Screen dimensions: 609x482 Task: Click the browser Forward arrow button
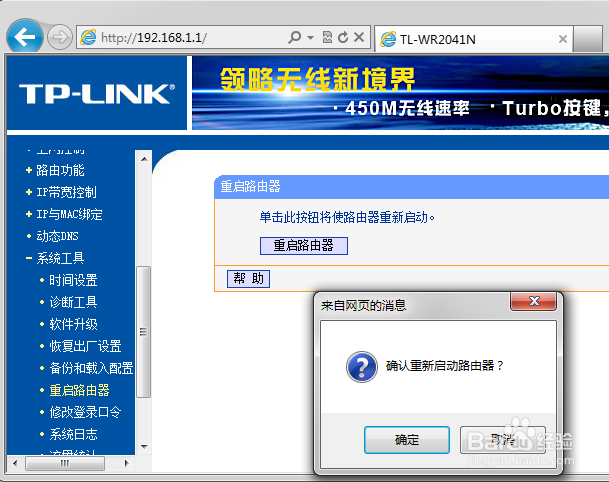pos(59,38)
